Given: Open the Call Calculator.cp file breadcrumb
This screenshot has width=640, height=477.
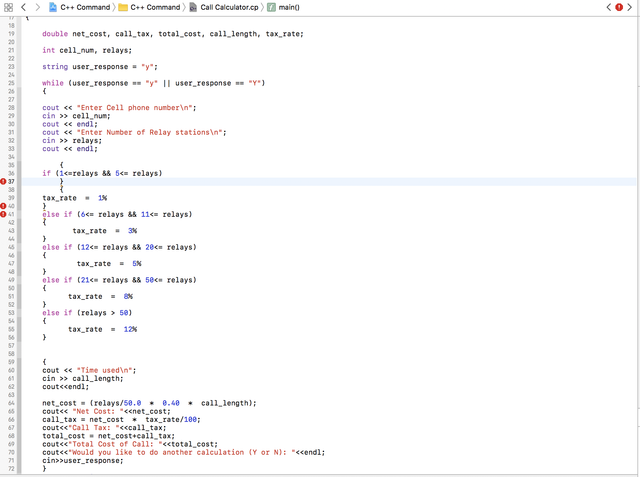Looking at the screenshot, I should (224, 7).
